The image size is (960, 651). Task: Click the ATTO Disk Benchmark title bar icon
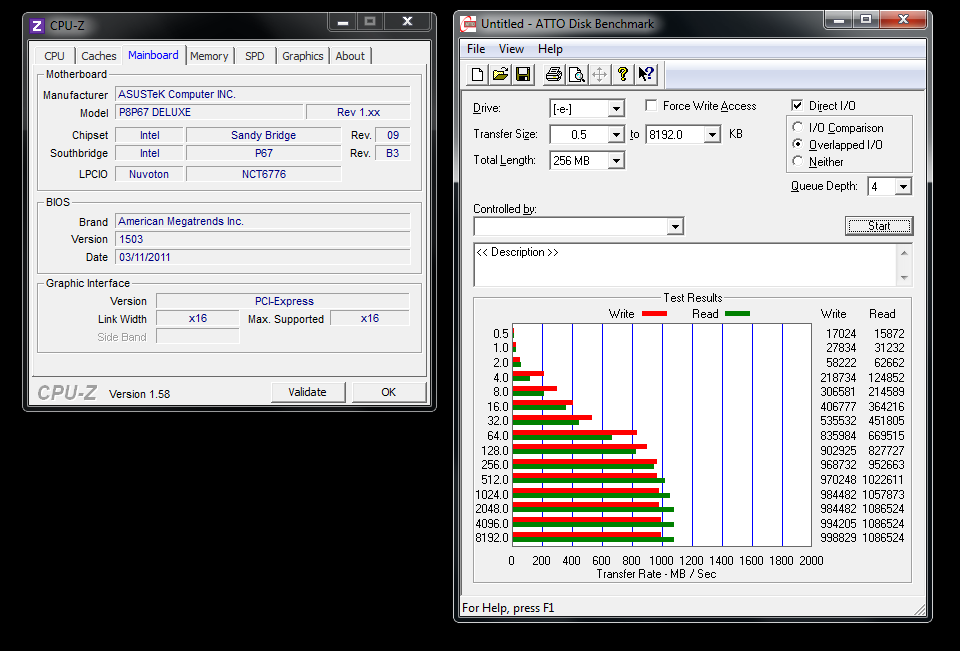(x=468, y=24)
